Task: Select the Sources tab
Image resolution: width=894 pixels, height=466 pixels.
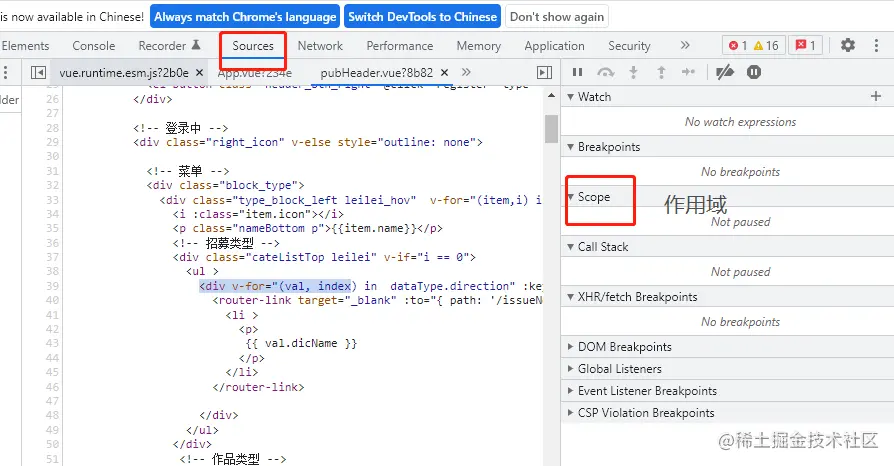Action: 253,46
